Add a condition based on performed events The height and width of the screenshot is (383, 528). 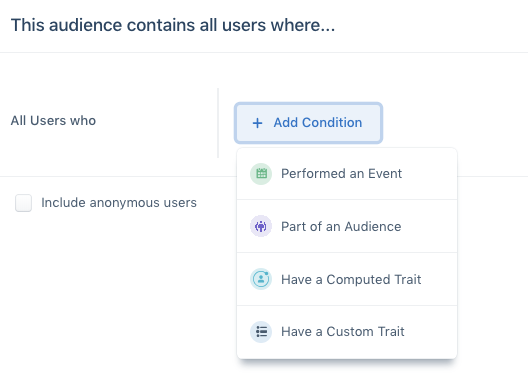click(347, 174)
